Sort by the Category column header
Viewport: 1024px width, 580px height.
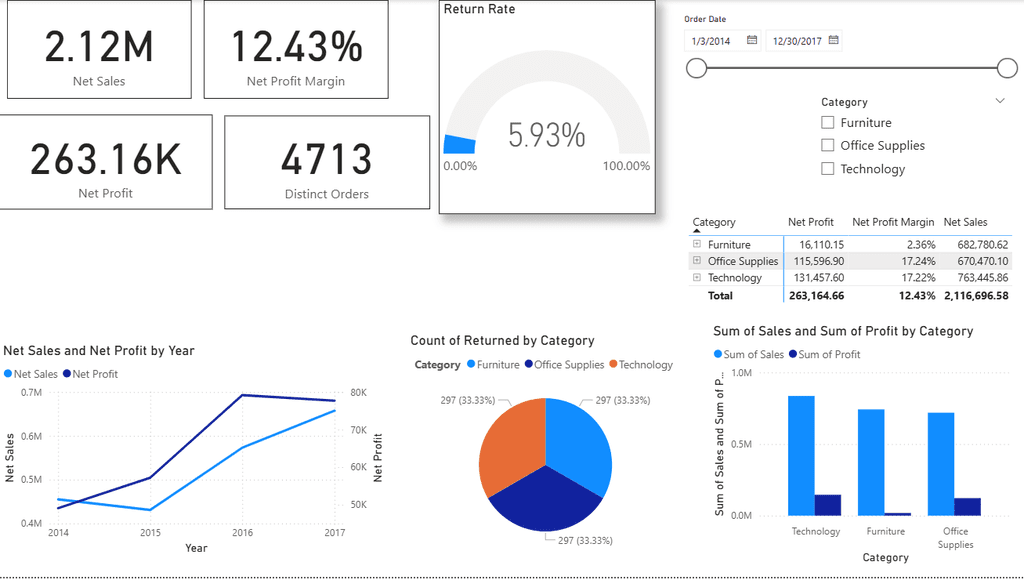(714, 222)
